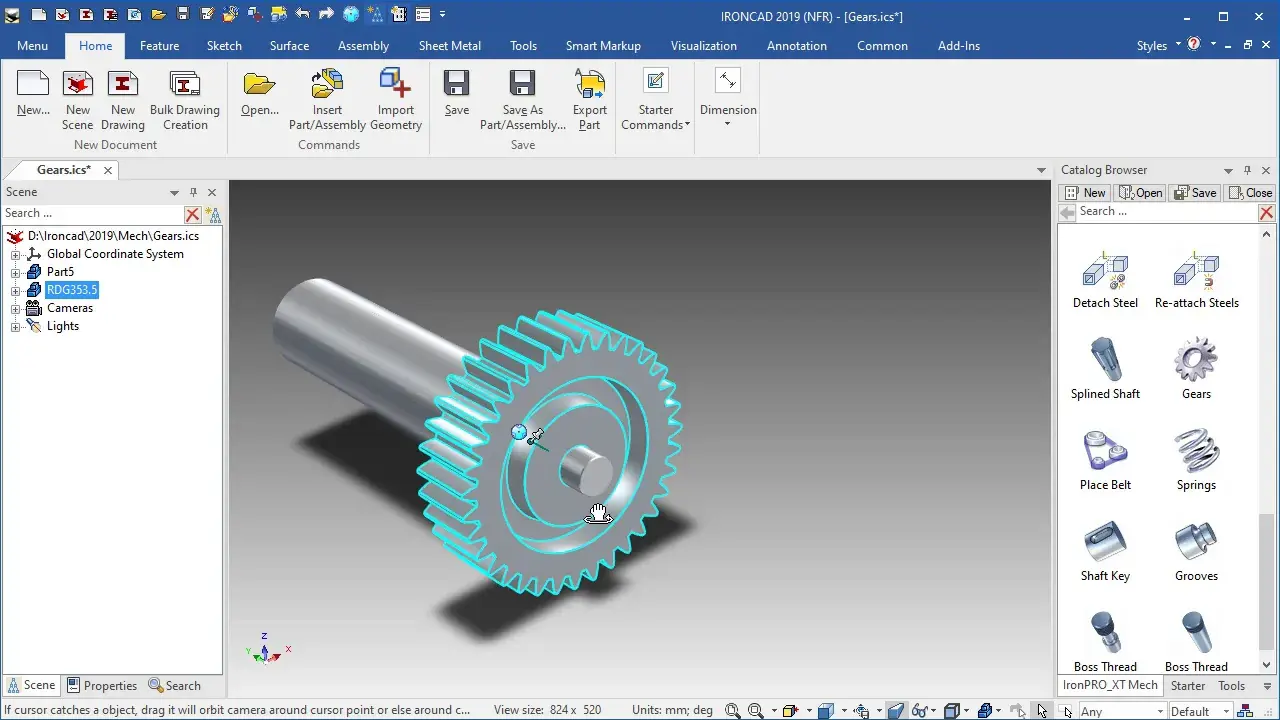Expand the Cameras tree node
This screenshot has width=1280, height=720.
pyautogui.click(x=16, y=308)
